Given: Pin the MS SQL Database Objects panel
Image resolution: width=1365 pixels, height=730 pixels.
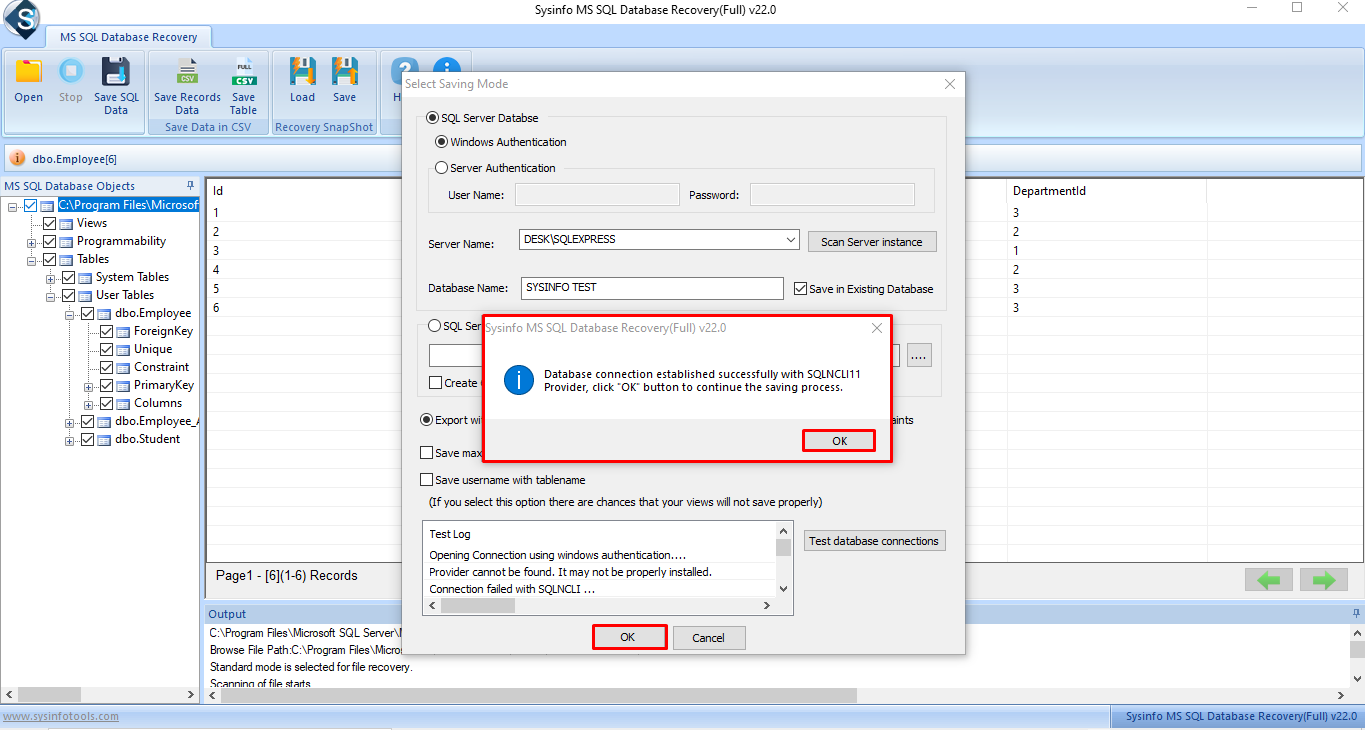Looking at the screenshot, I should tap(191, 186).
